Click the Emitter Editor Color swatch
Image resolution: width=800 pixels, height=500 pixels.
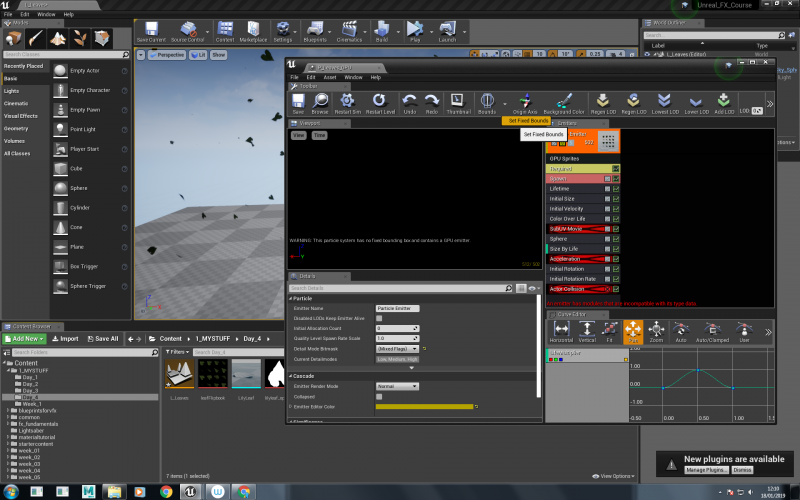[424, 407]
